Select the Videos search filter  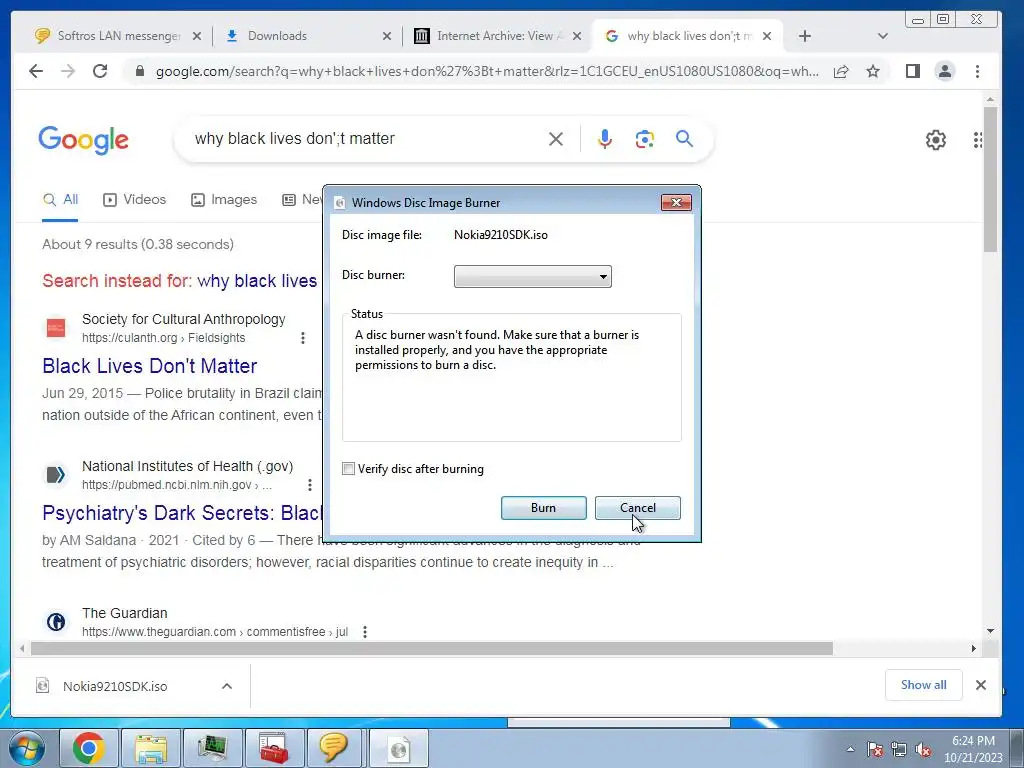pyautogui.click(x=135, y=200)
